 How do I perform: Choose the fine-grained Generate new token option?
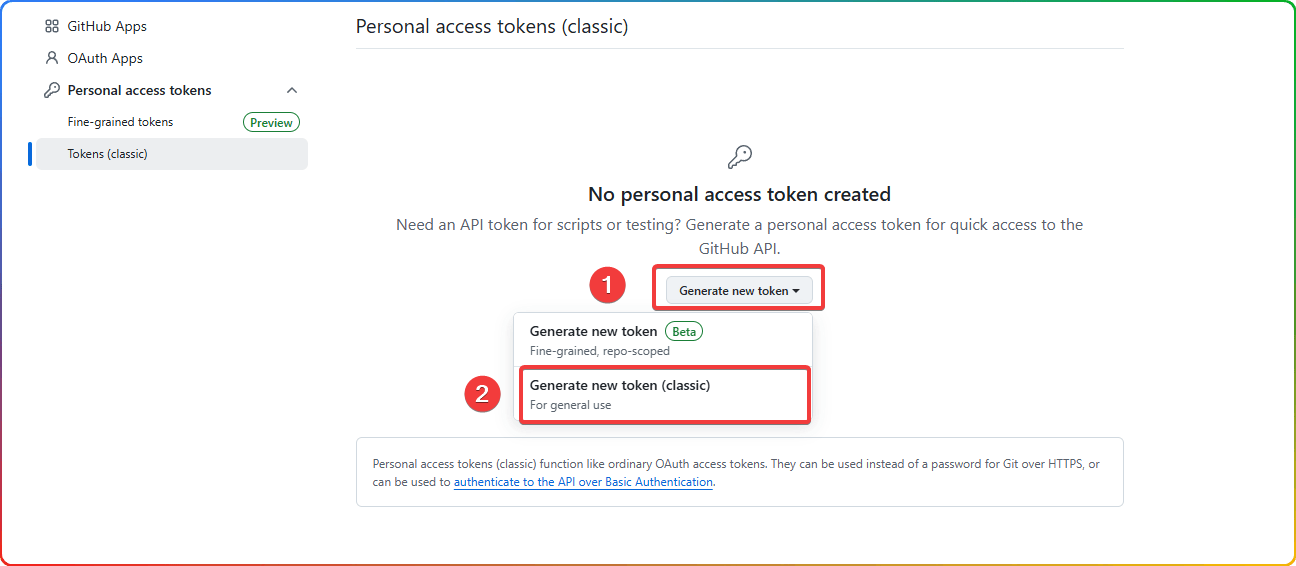click(x=663, y=340)
